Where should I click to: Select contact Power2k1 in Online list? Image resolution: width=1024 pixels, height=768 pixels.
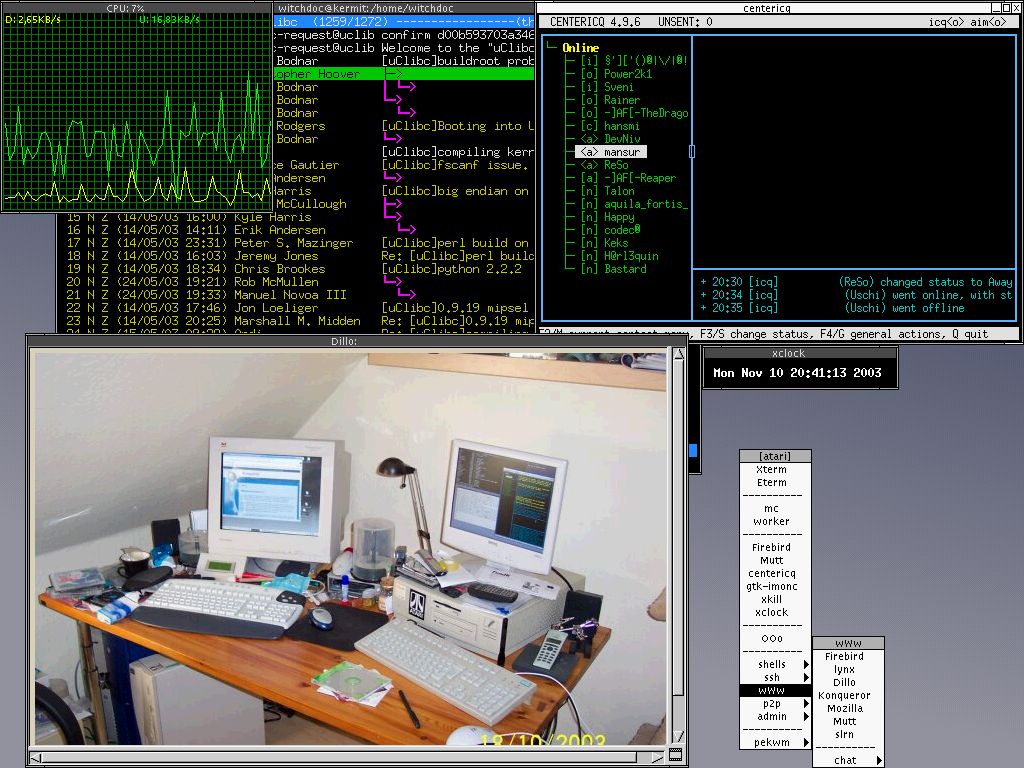627,74
